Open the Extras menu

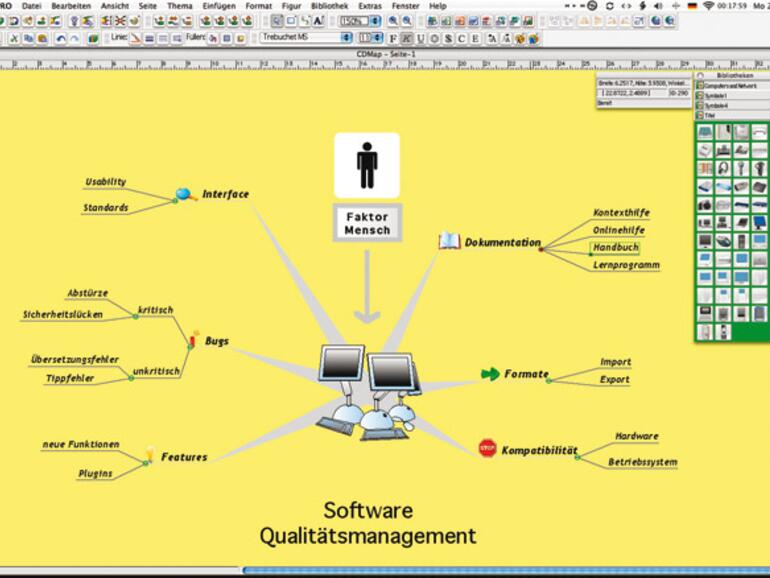pyautogui.click(x=370, y=6)
